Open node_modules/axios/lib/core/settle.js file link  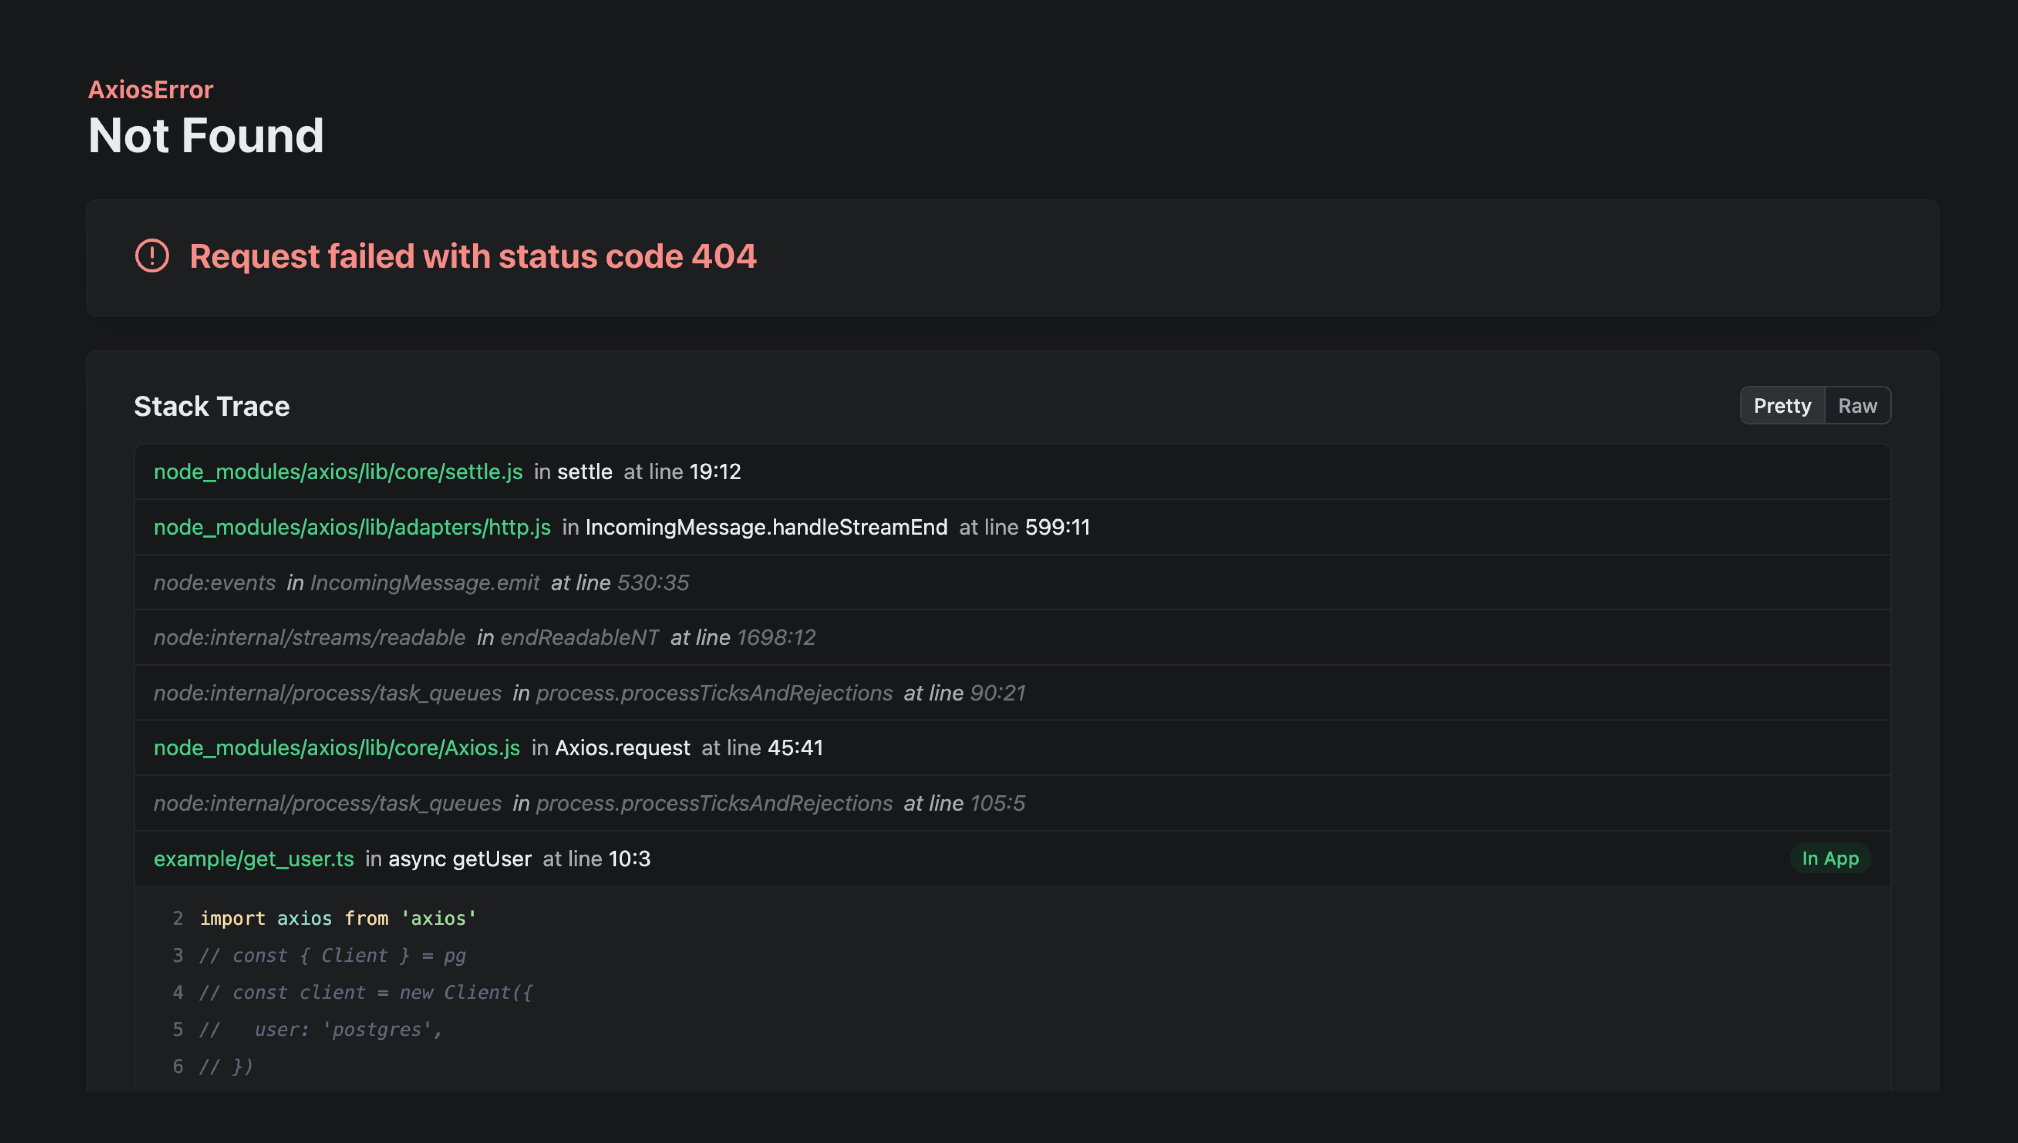point(338,472)
